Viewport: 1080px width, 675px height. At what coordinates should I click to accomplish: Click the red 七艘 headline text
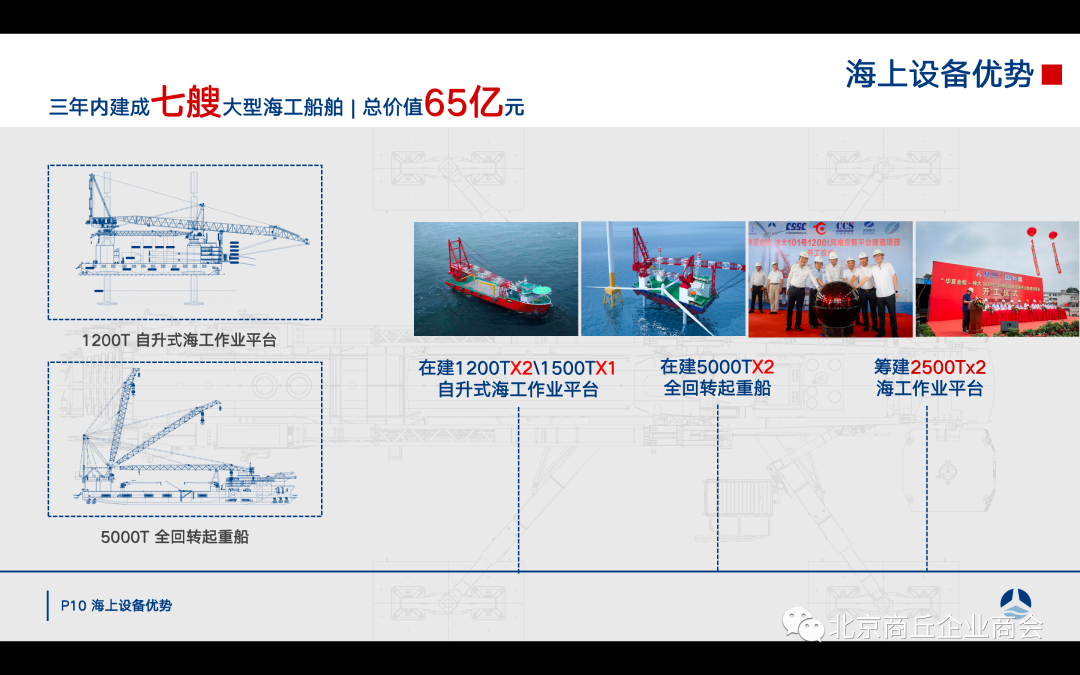186,103
